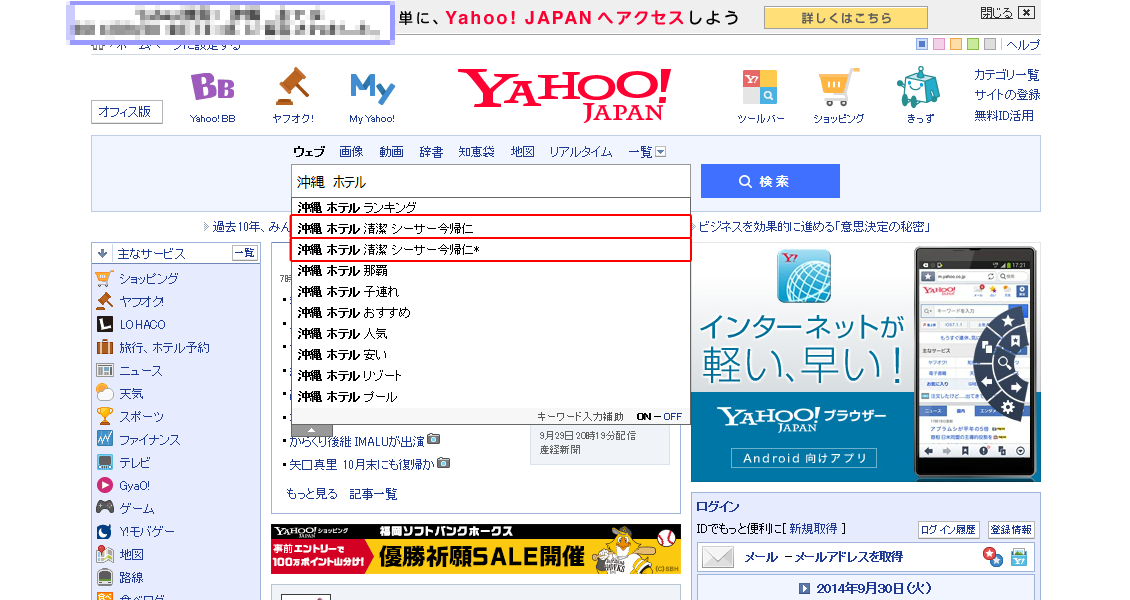The height and width of the screenshot is (600, 1130).
Task: Click the search box containing 沖縄 ホテル
Action: [x=491, y=182]
